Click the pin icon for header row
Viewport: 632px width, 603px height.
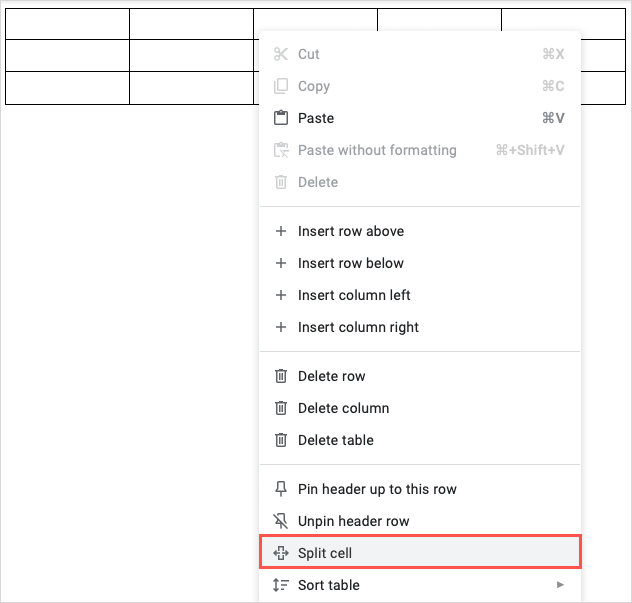tap(281, 489)
